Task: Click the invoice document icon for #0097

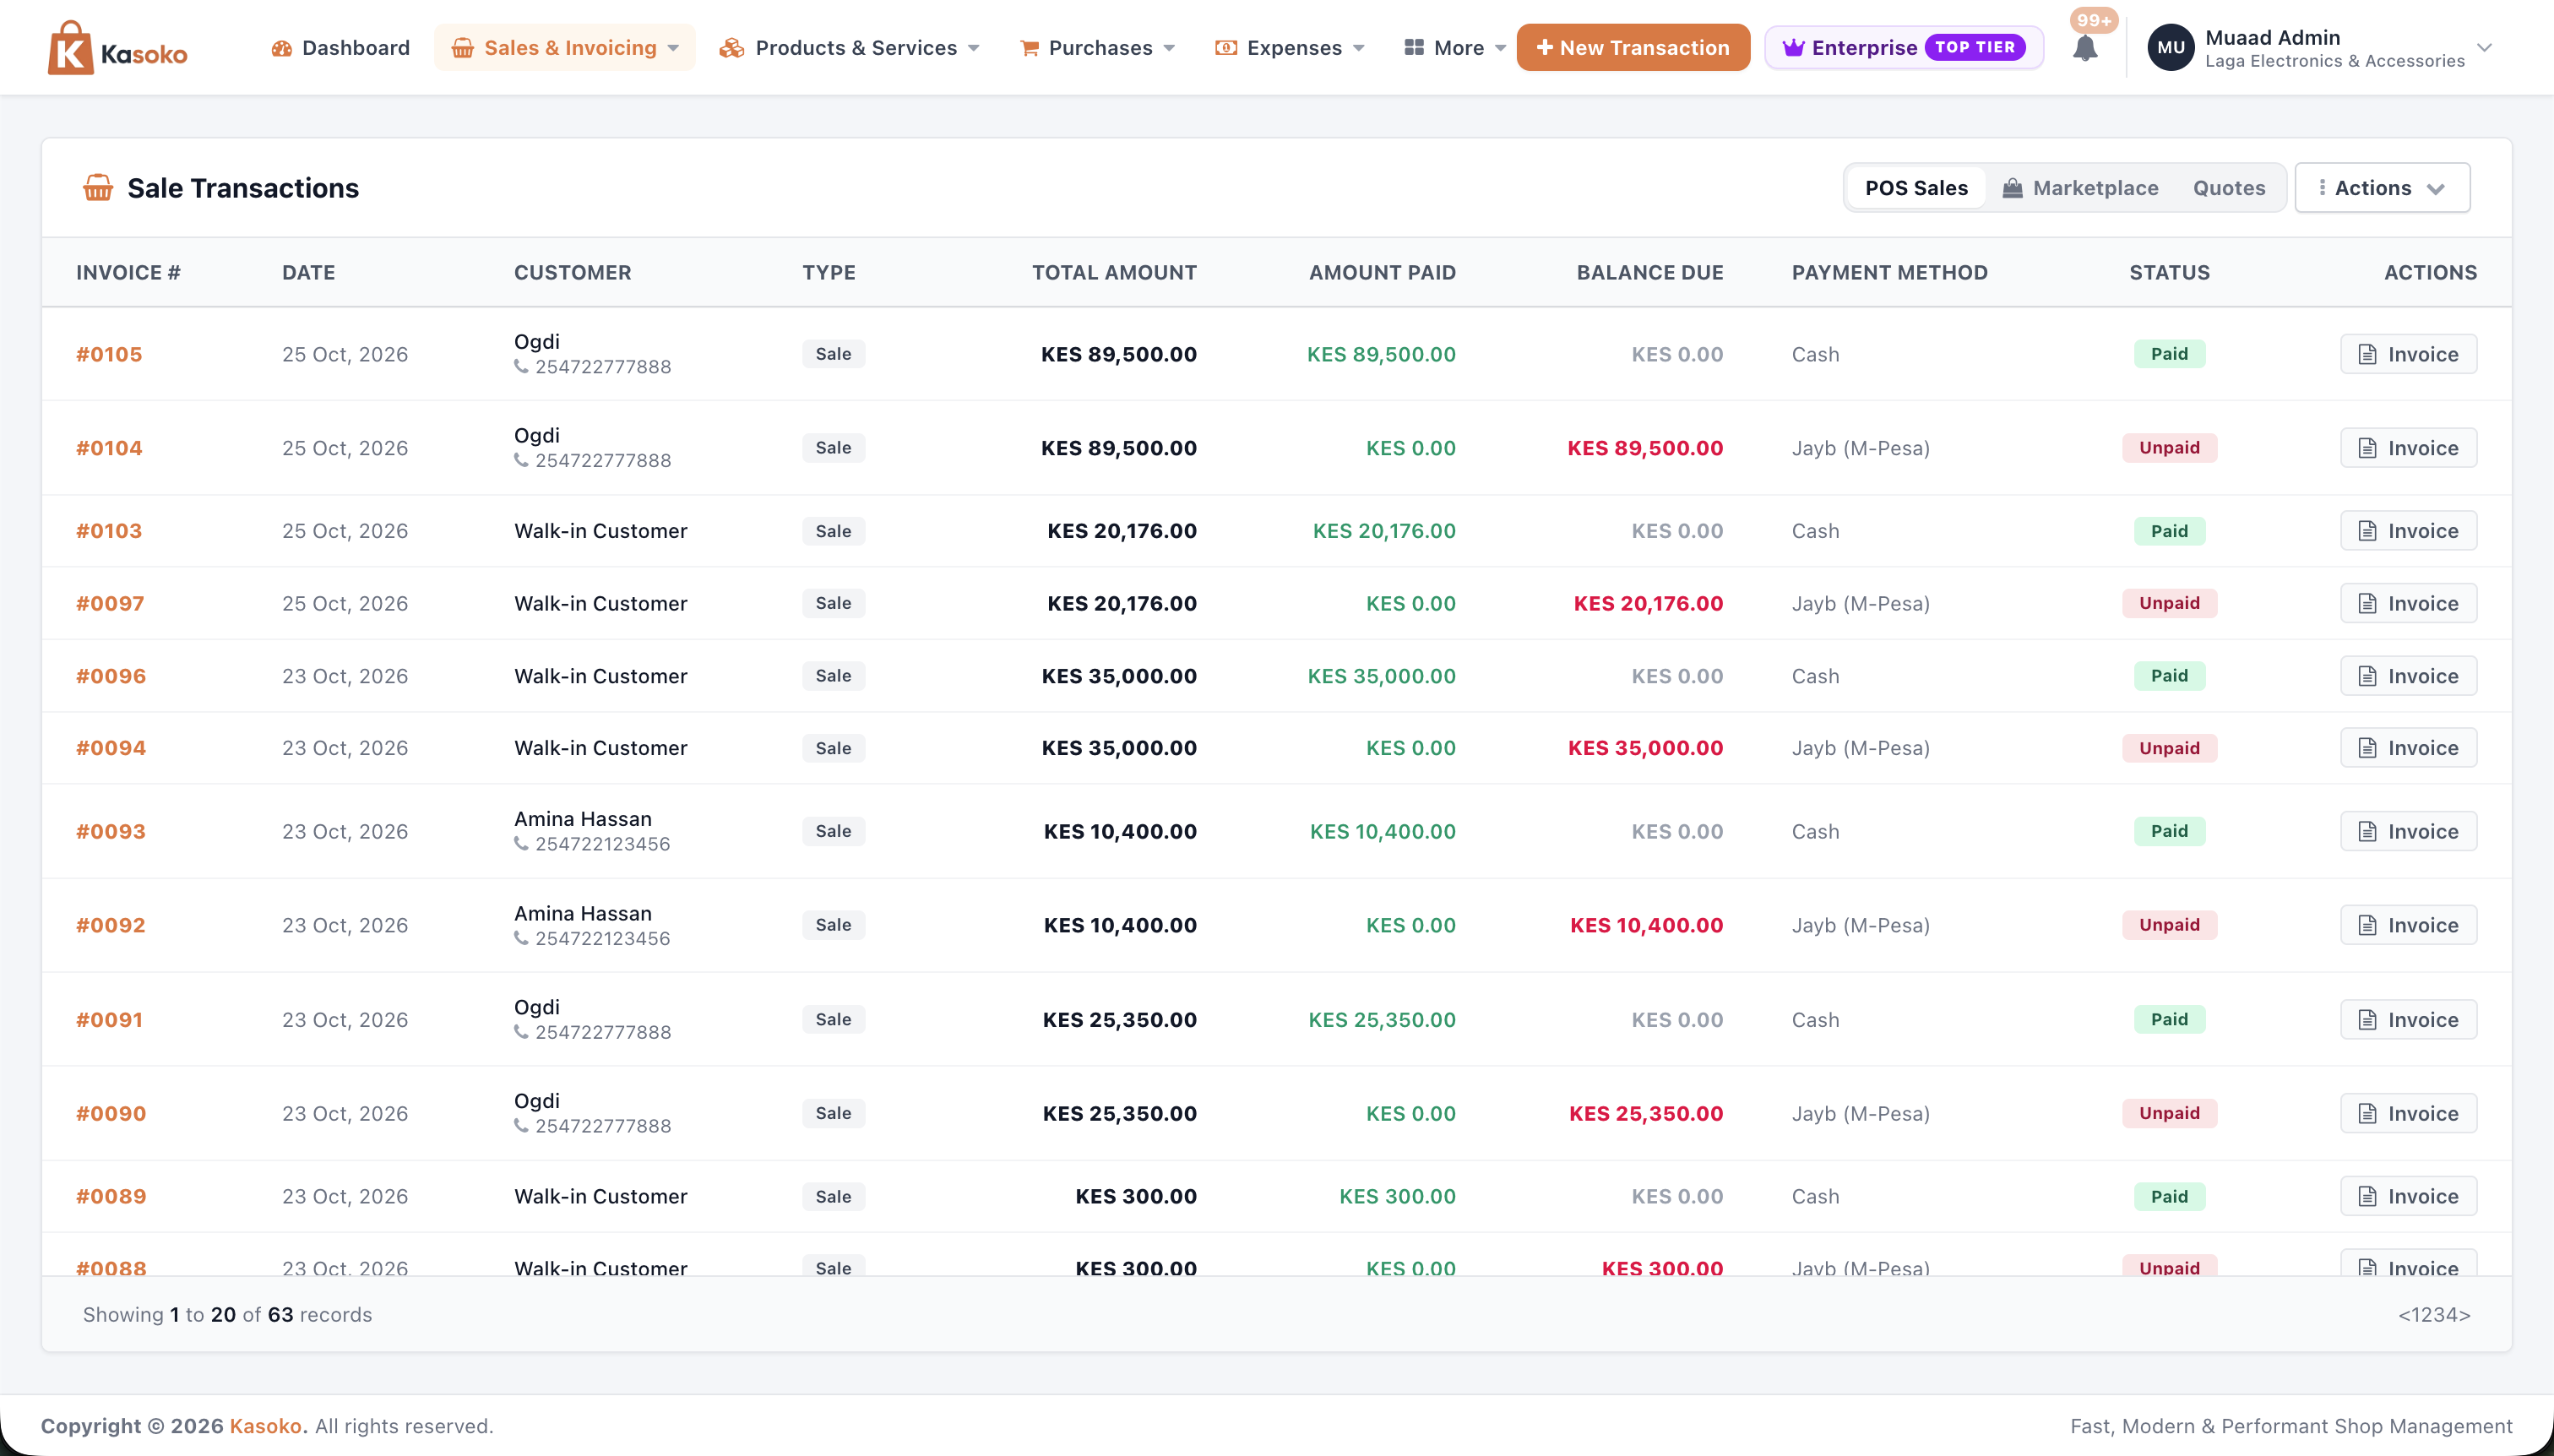Action: [x=2367, y=603]
